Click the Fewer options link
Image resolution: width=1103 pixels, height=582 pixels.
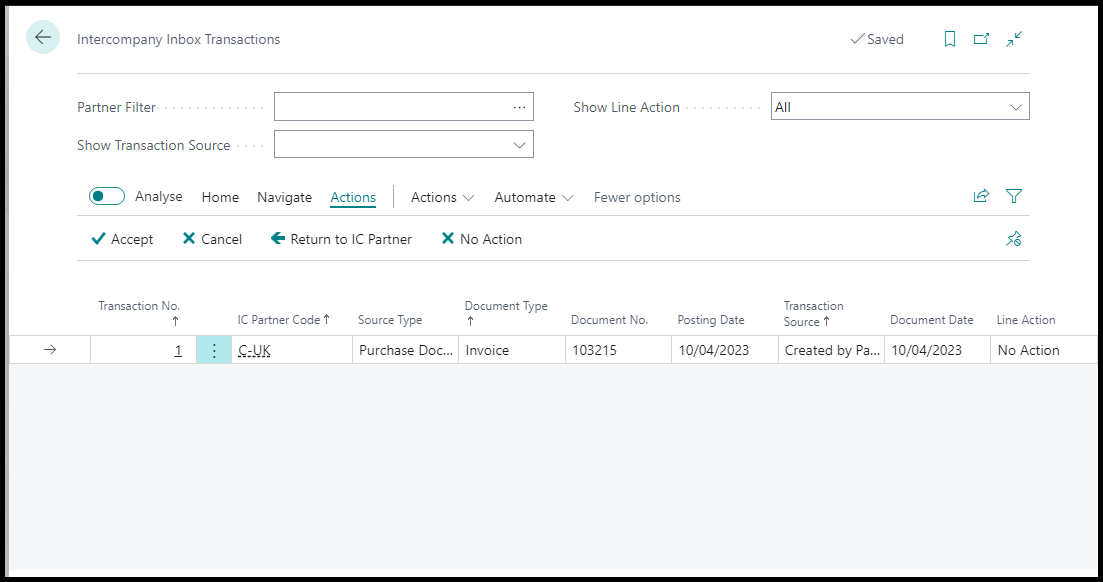[x=637, y=197]
